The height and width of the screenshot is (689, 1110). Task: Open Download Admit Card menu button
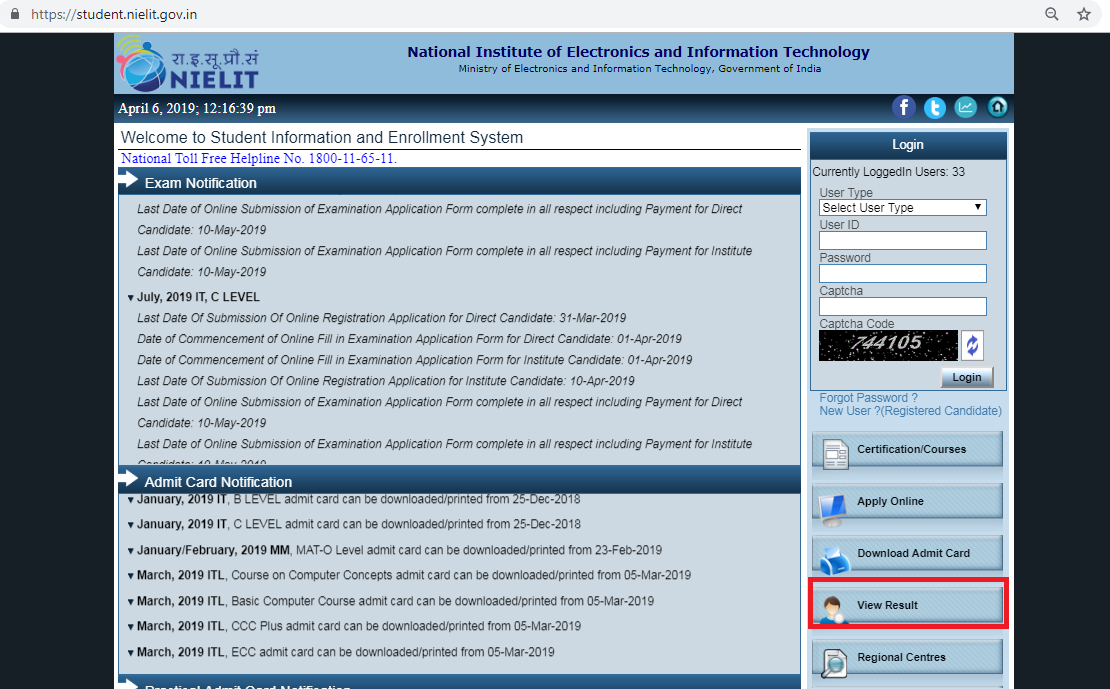pos(908,554)
